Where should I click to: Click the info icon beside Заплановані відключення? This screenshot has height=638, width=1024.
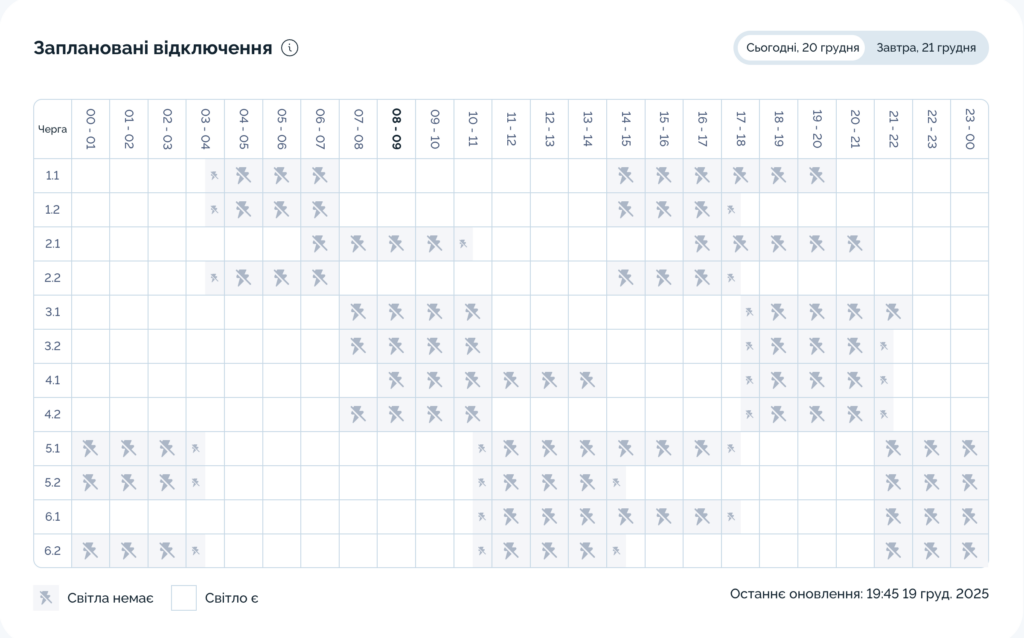[x=290, y=48]
